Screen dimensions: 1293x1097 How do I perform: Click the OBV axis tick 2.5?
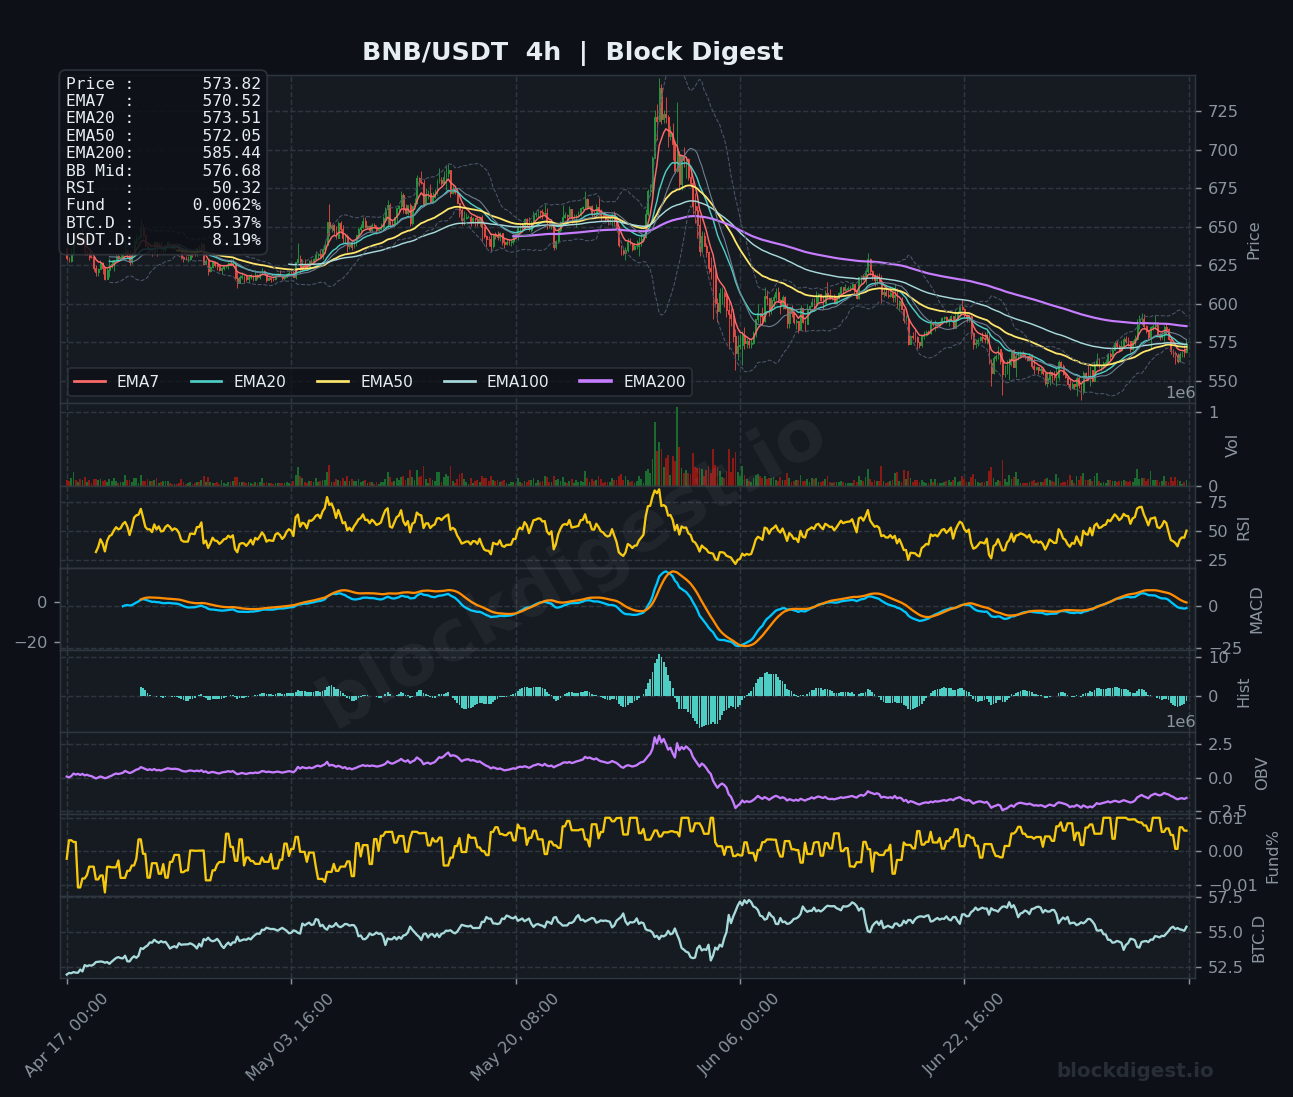click(x=1220, y=745)
